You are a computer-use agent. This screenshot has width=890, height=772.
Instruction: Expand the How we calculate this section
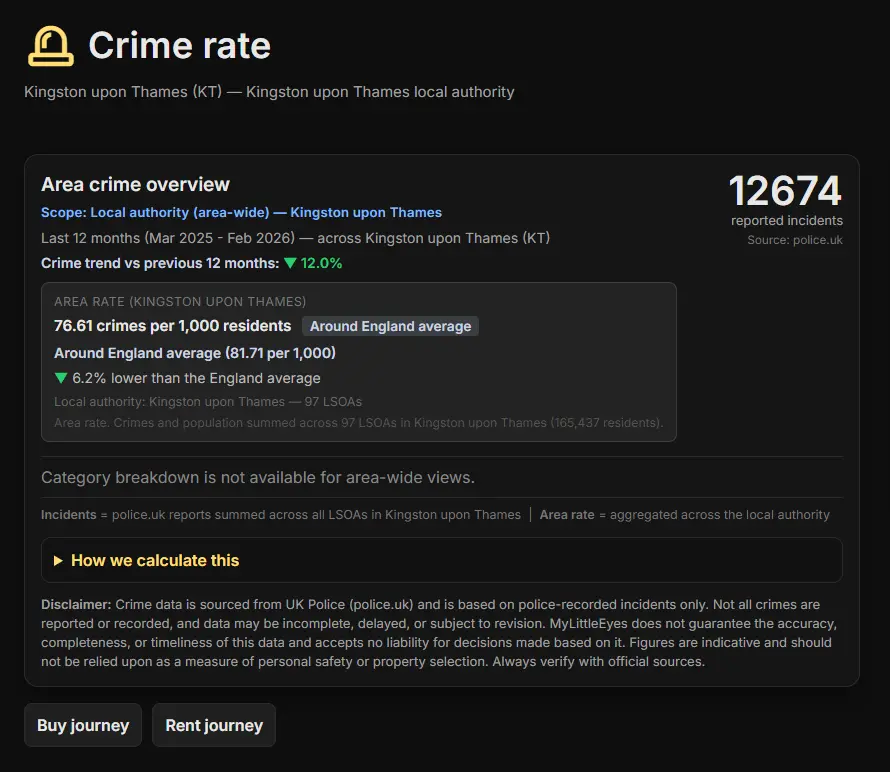155,561
